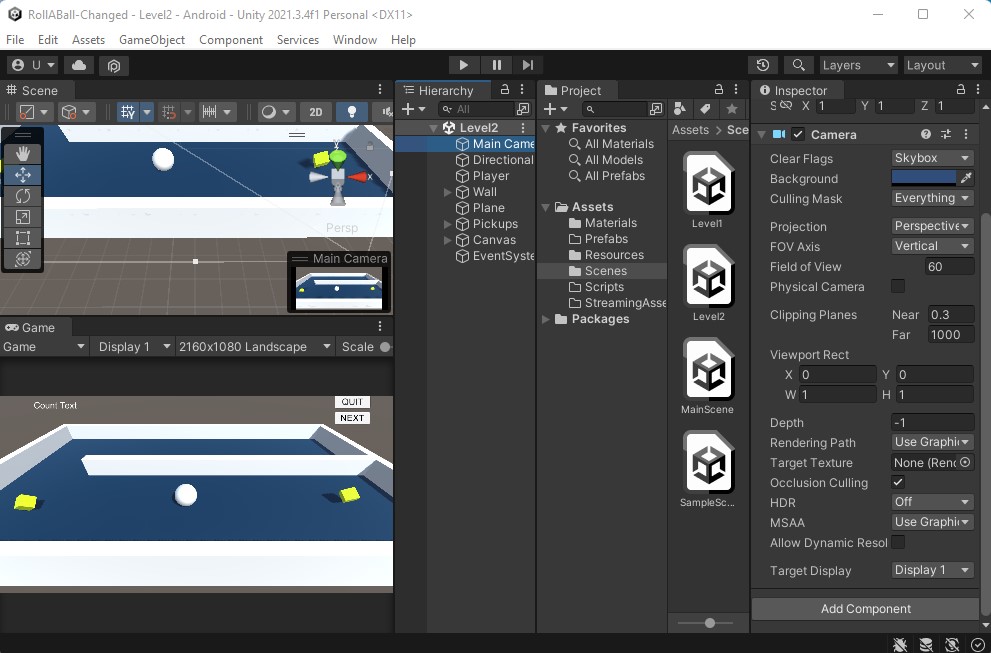Select the Rect Transform tool
The image size is (991, 653).
click(x=23, y=239)
